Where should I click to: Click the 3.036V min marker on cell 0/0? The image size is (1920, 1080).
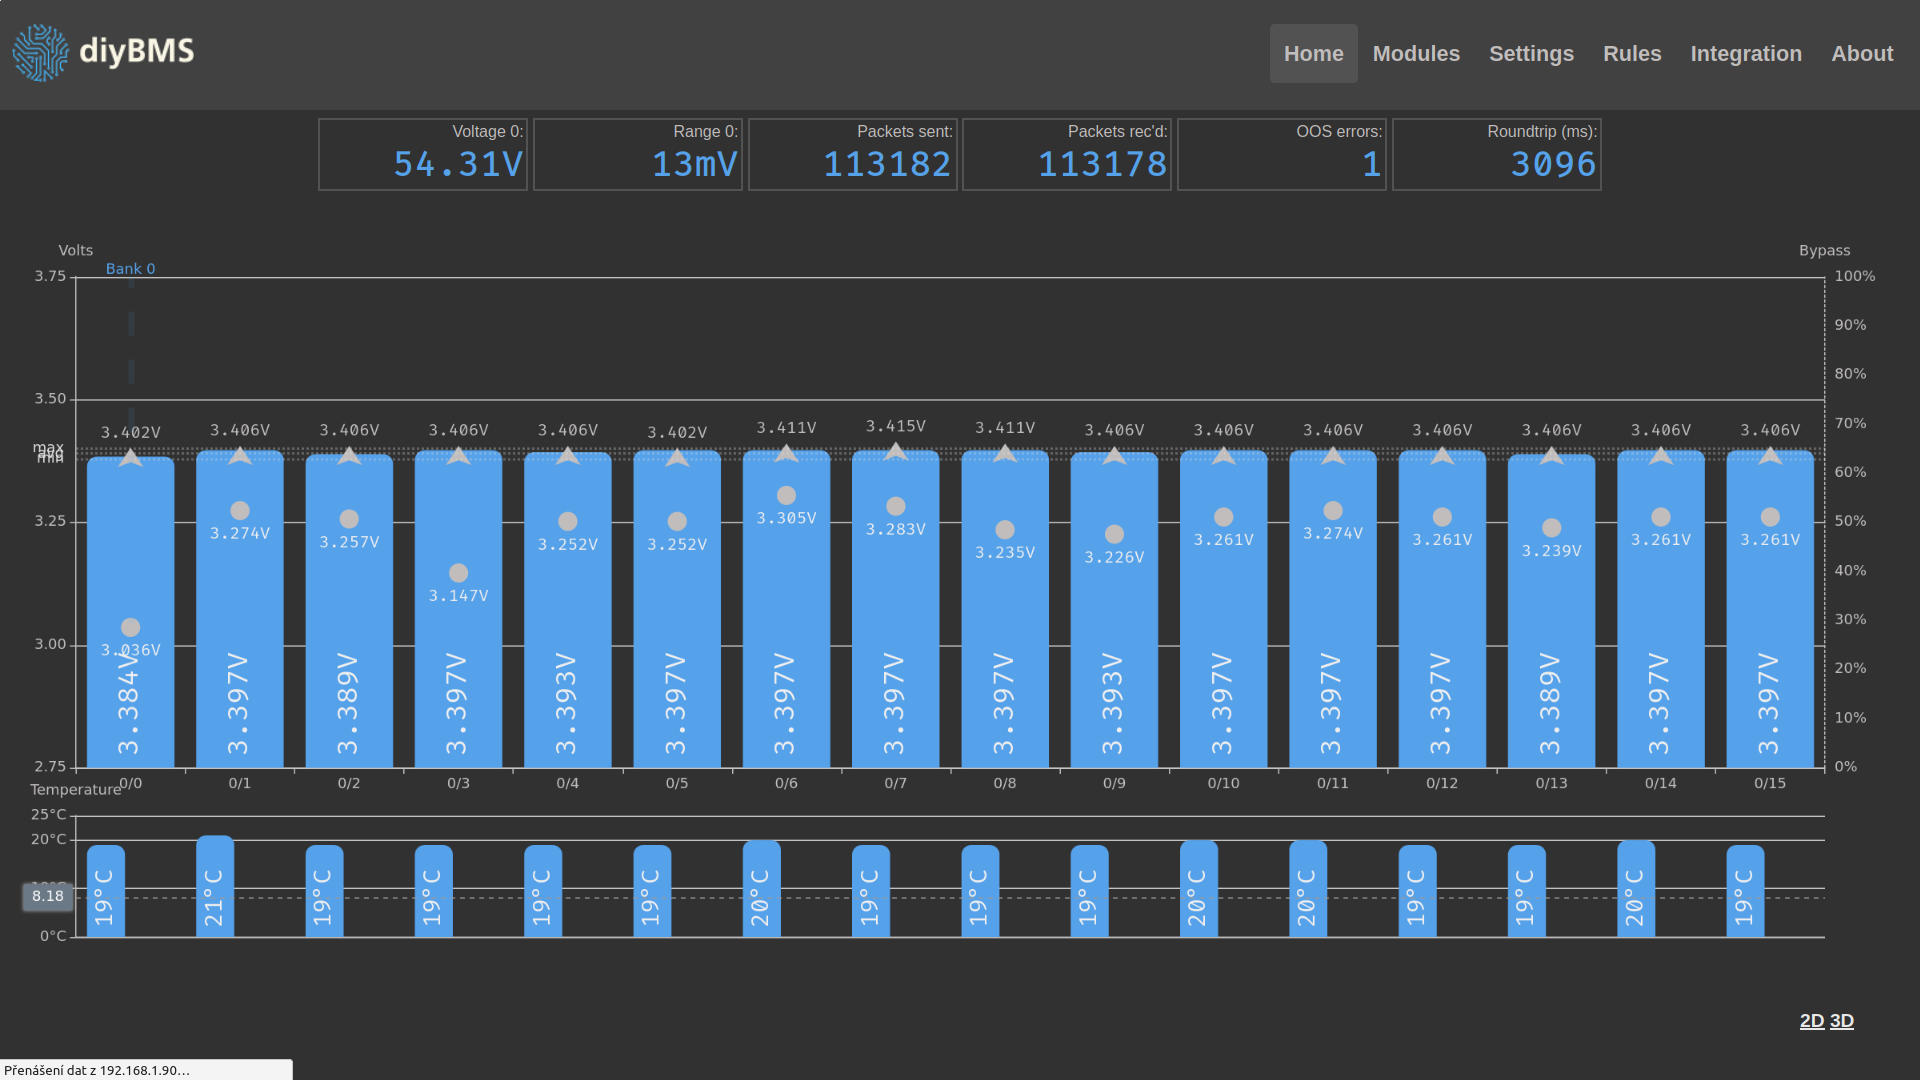[130, 628]
